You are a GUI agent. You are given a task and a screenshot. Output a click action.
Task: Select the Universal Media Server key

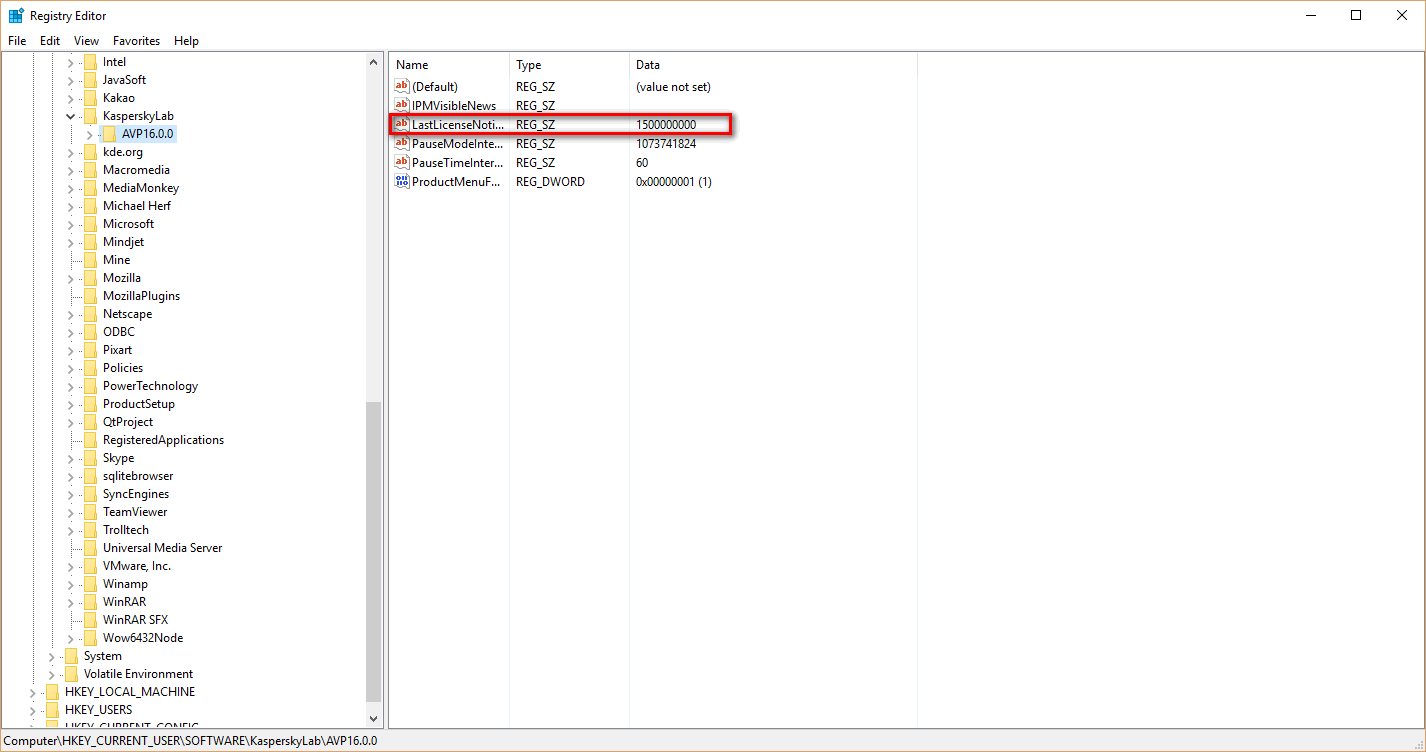[162, 548]
